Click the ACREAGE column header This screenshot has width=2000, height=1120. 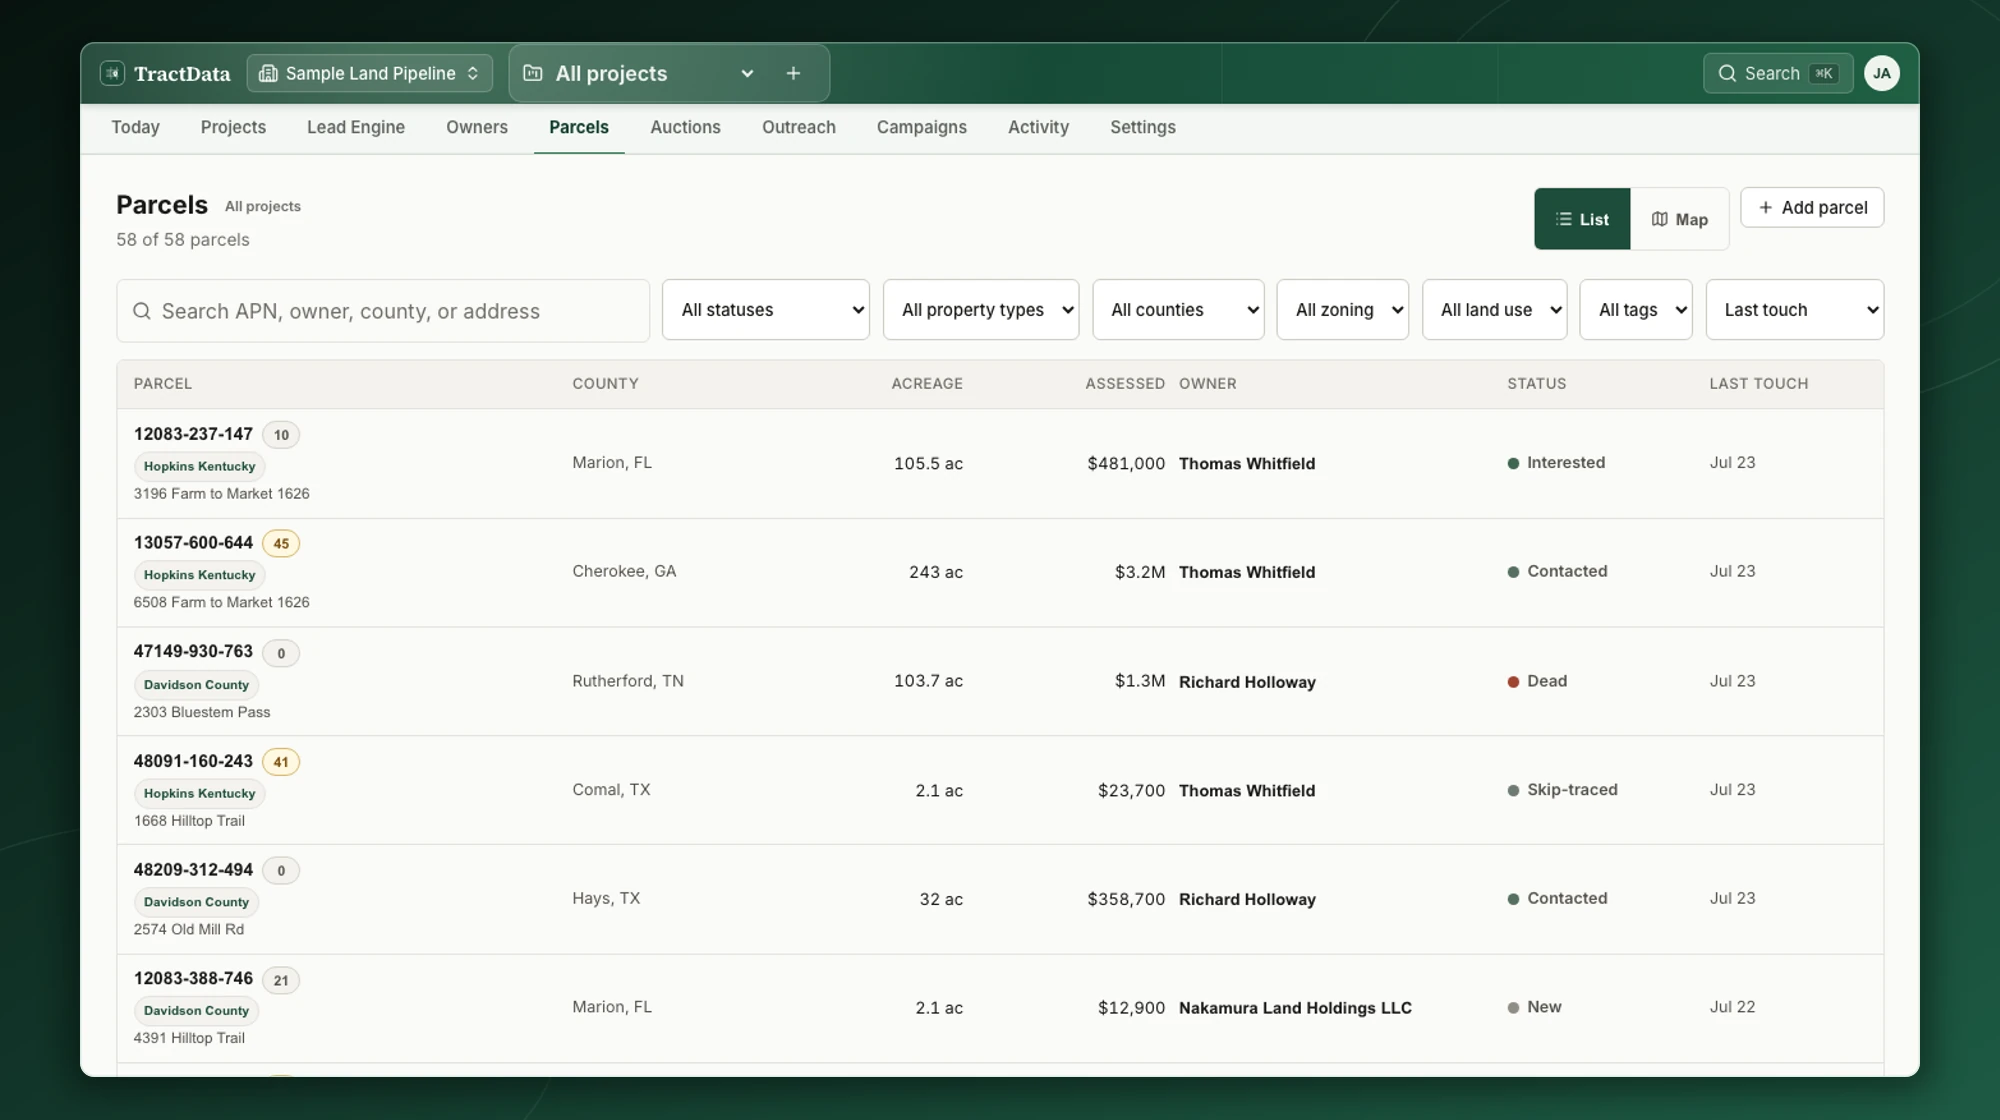pos(927,384)
